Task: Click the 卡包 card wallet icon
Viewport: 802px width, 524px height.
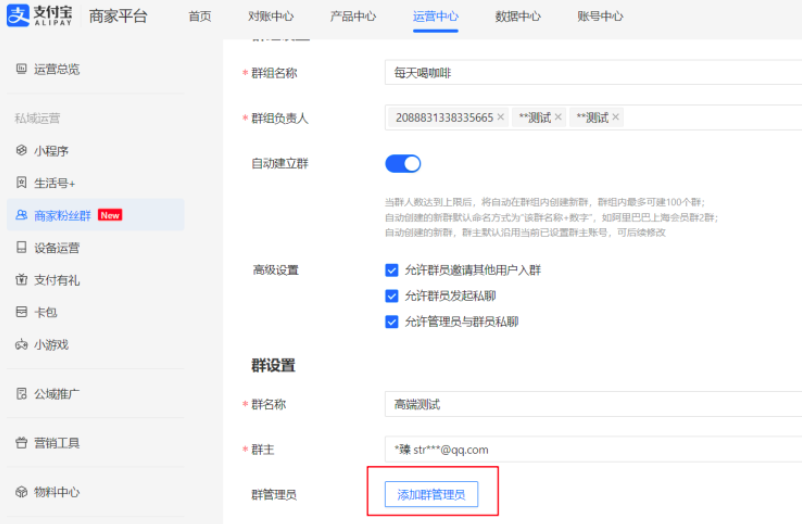Action: (x=21, y=312)
